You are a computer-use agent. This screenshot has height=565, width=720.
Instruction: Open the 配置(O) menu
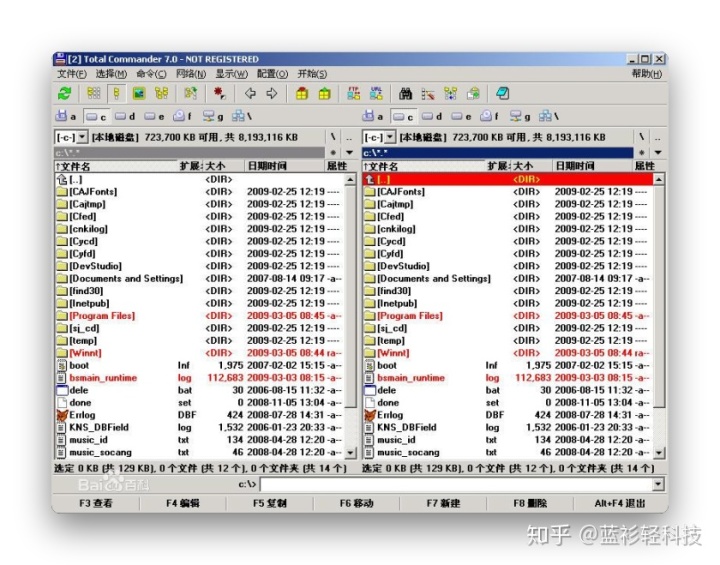(272, 74)
